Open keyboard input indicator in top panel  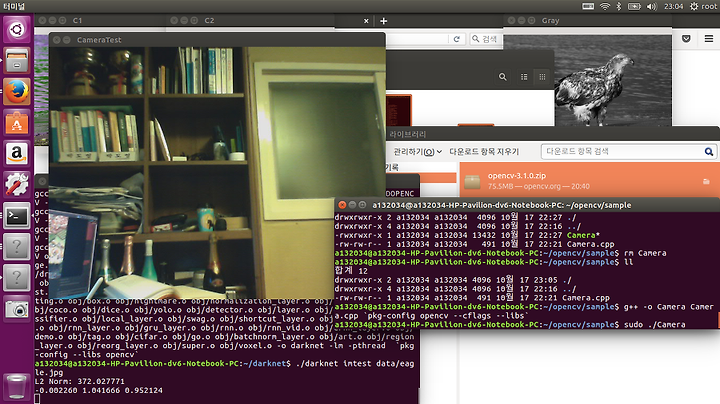(588, 6)
